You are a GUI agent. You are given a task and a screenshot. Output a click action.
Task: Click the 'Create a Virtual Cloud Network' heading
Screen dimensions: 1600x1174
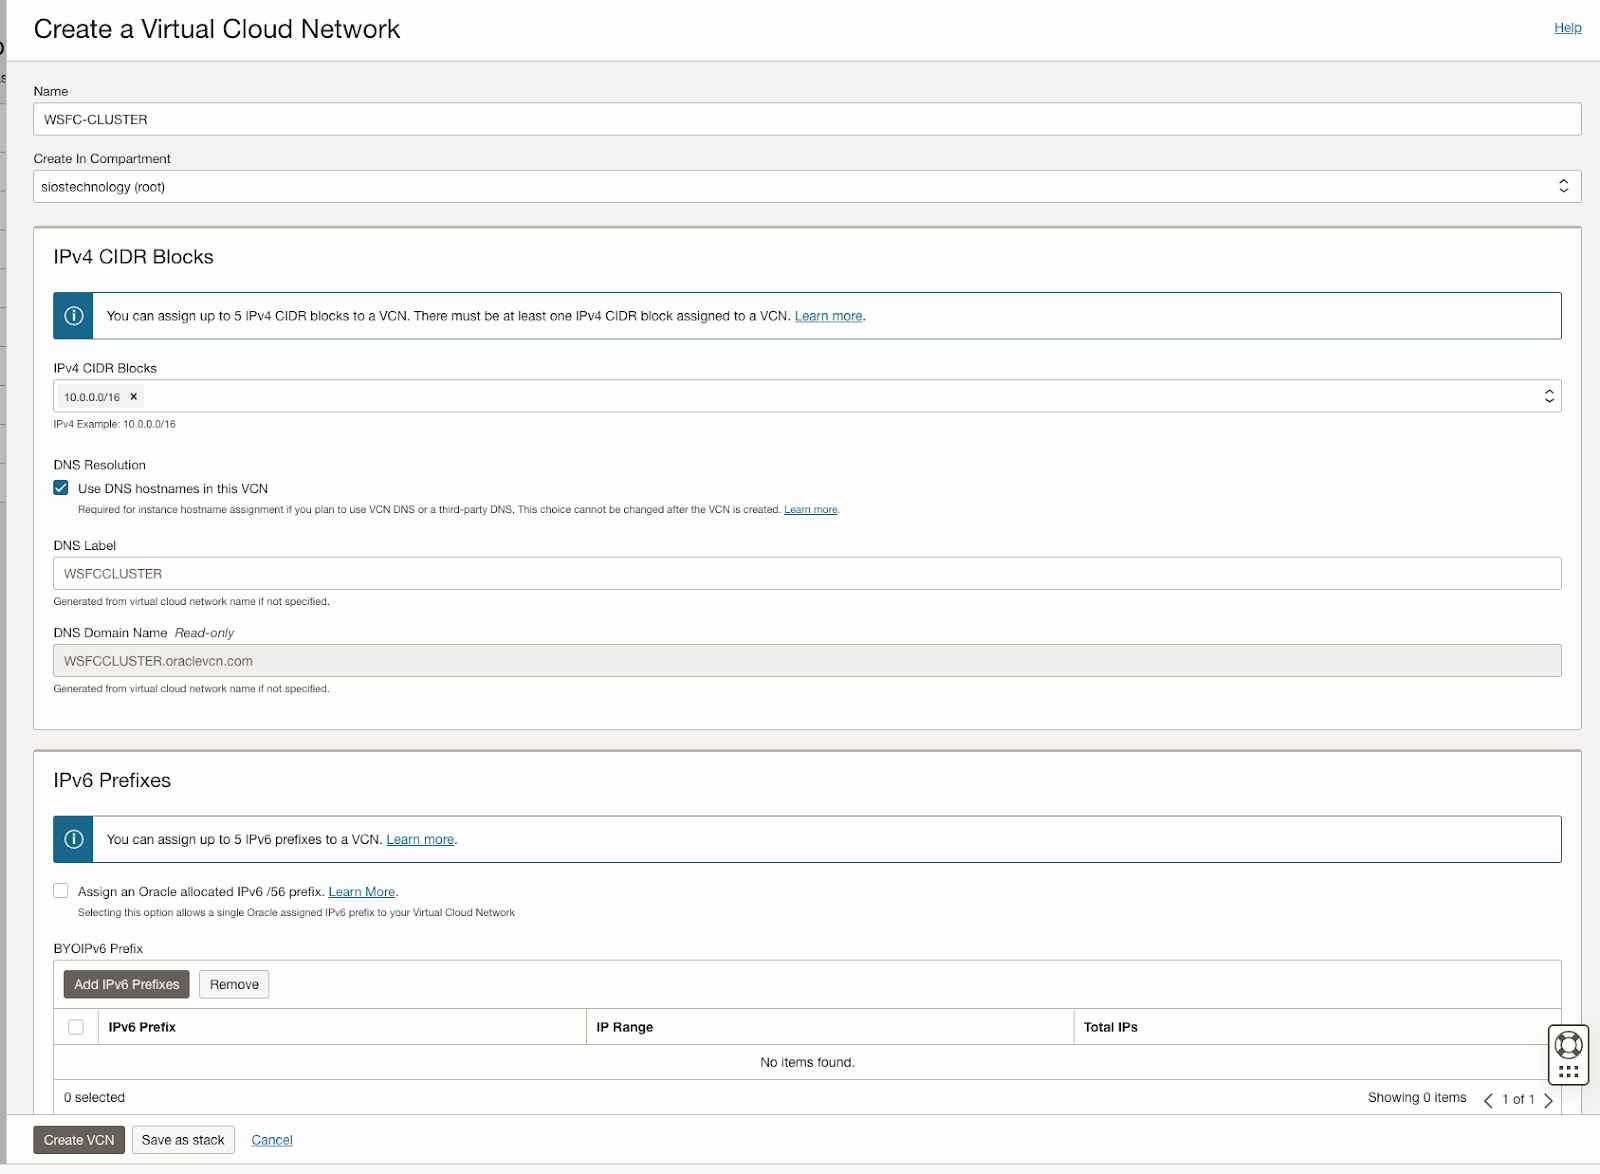(x=217, y=29)
